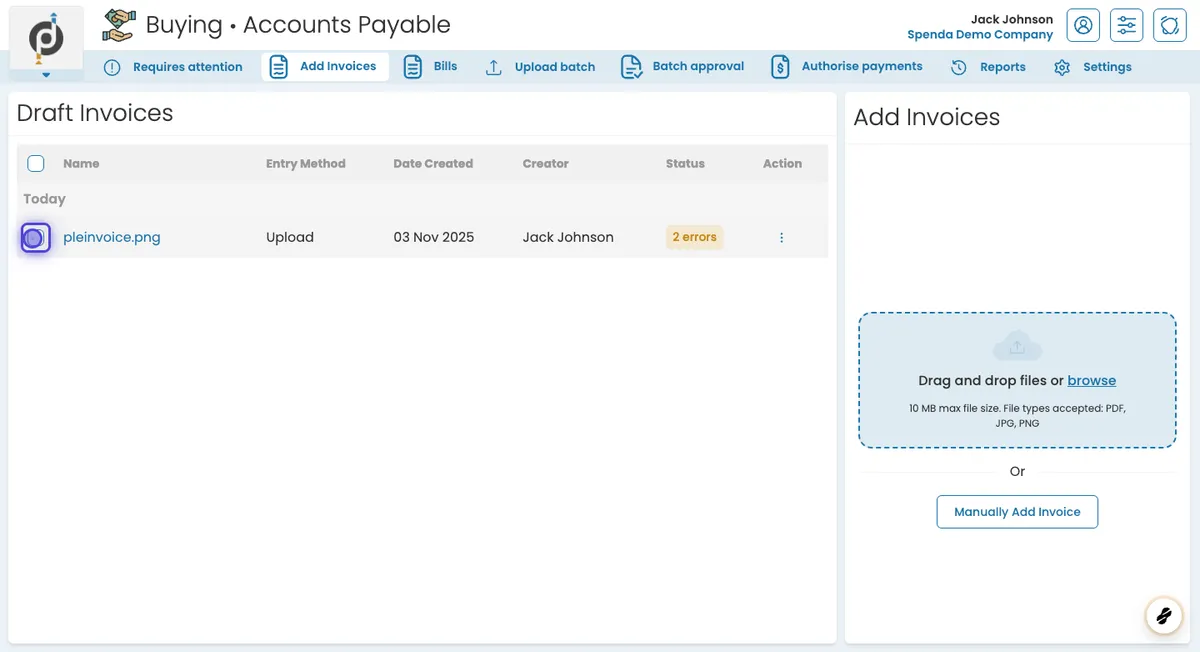Click the Jack Johnson creator cell
Screen dimensions: 1200x652
point(568,237)
